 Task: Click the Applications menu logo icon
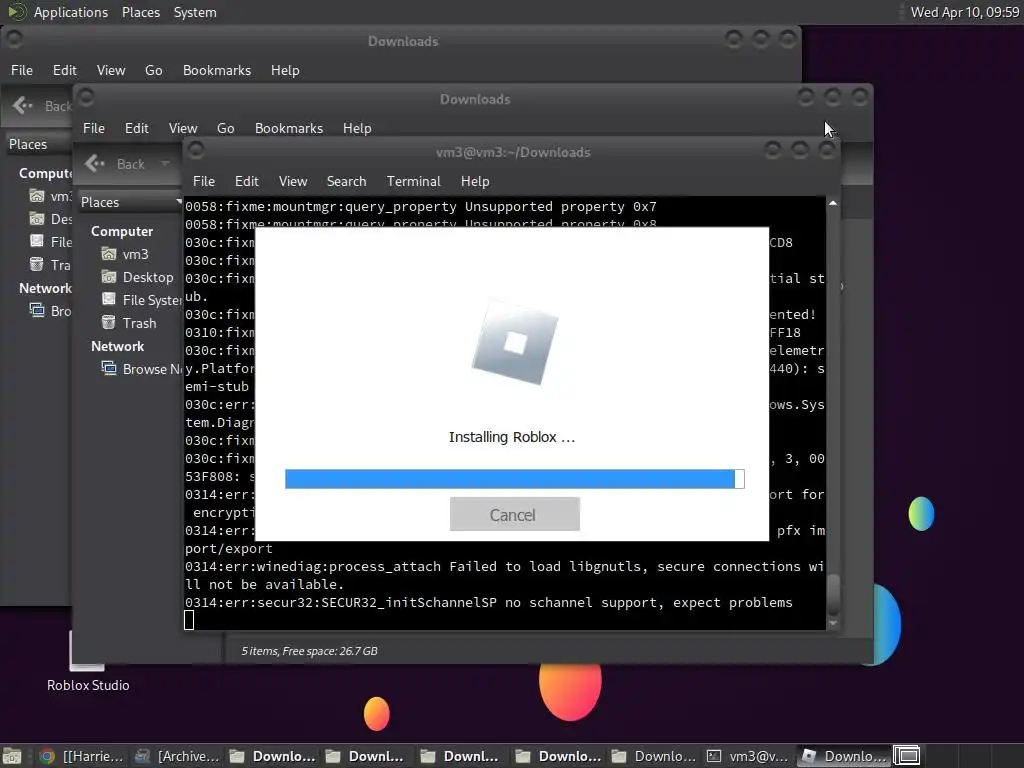[17, 12]
